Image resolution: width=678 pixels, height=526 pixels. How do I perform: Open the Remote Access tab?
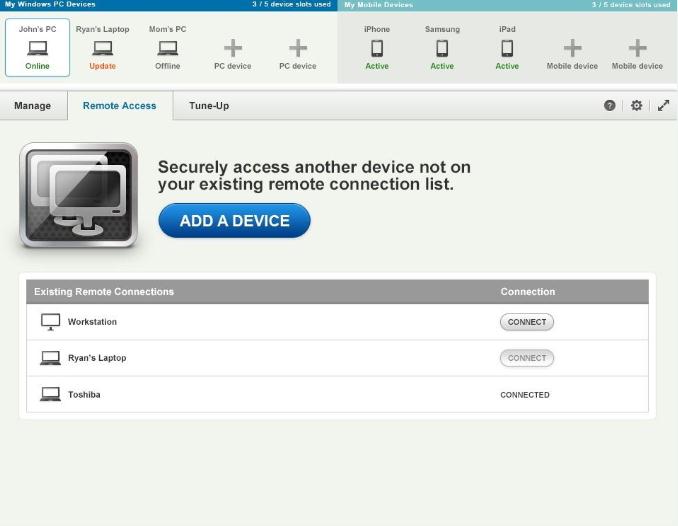point(119,106)
